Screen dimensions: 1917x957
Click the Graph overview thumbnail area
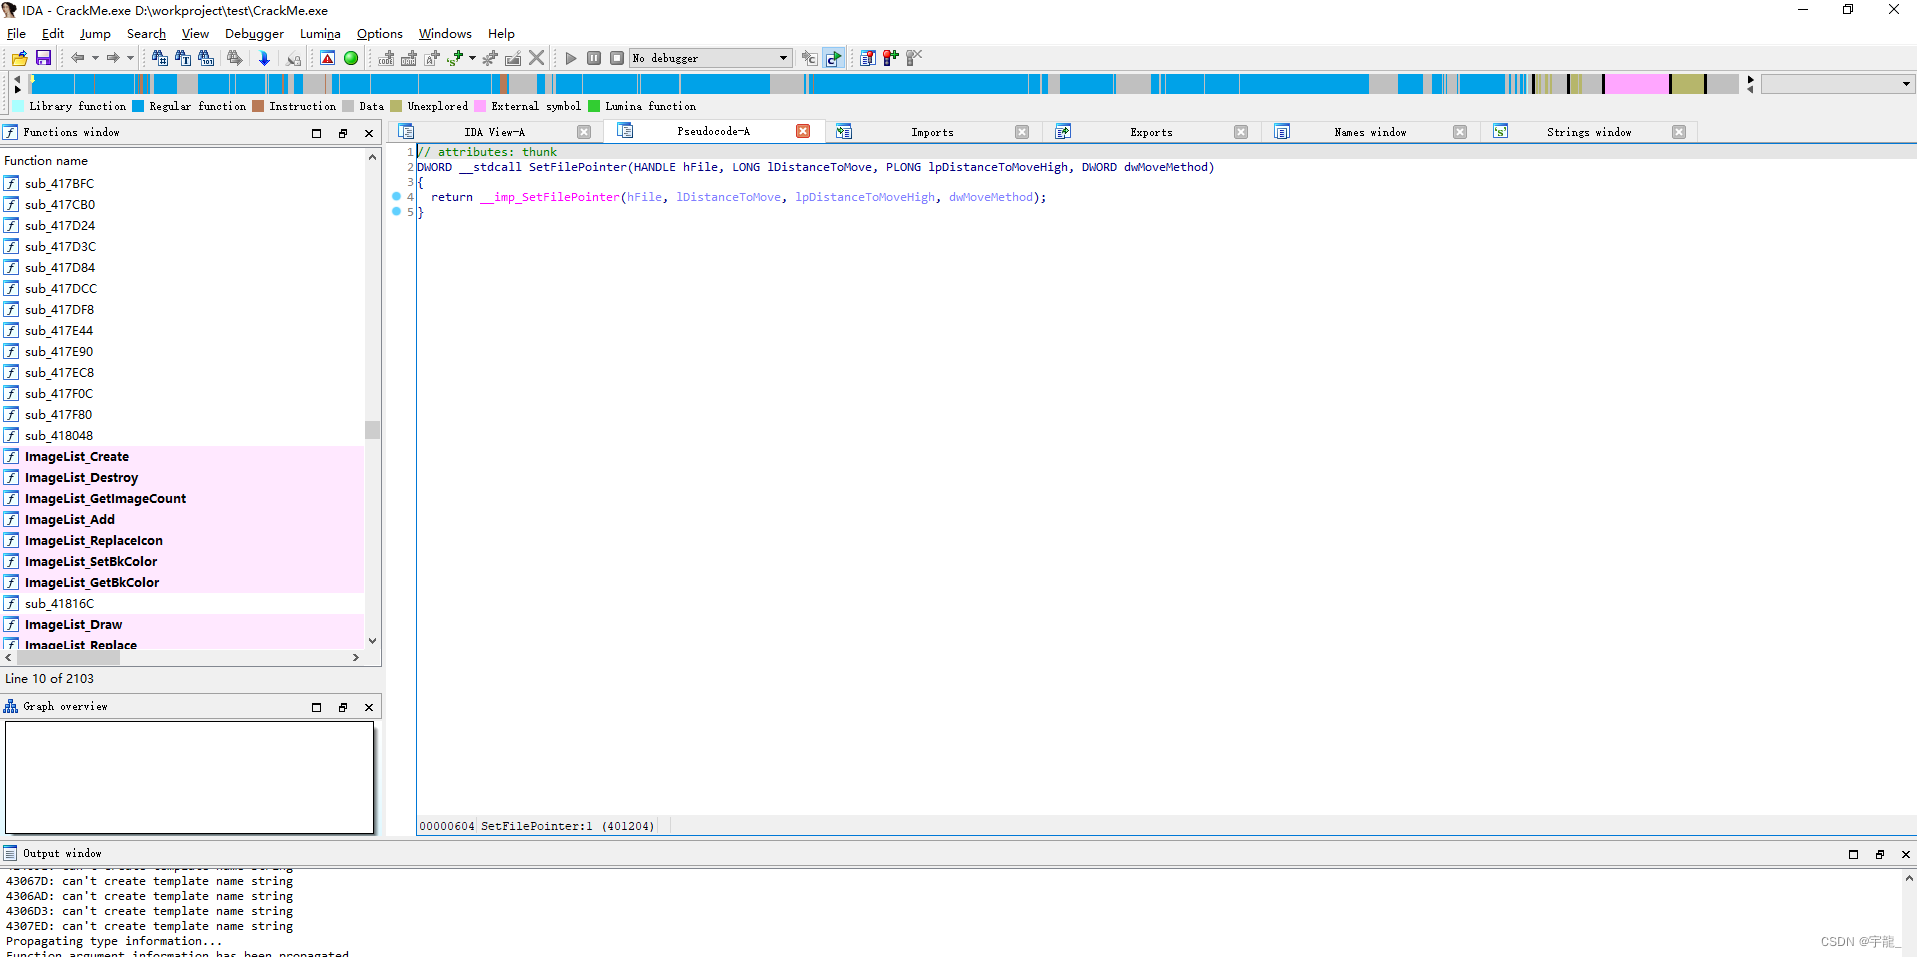pyautogui.click(x=190, y=777)
